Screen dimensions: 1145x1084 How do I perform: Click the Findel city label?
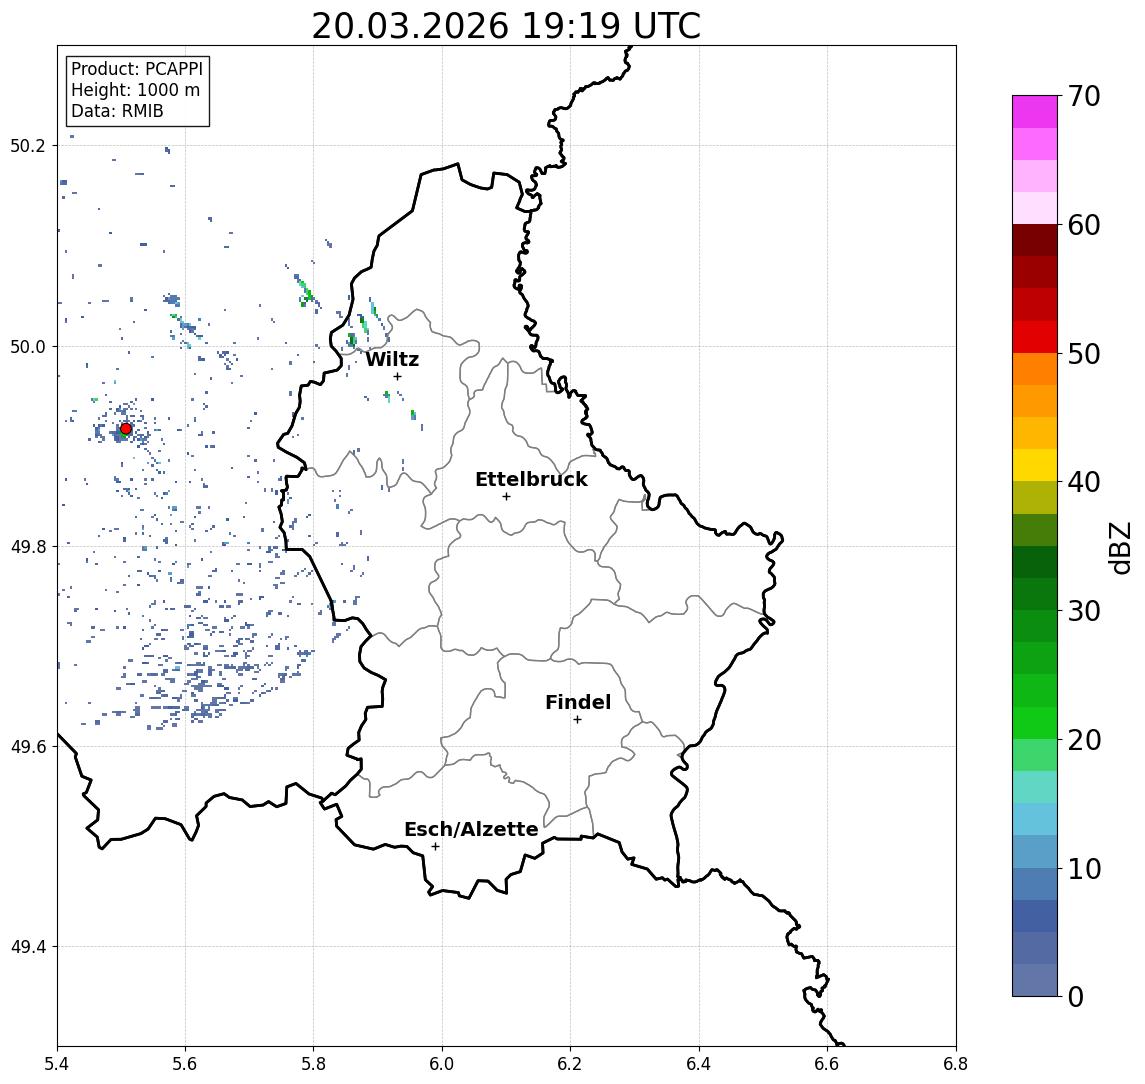[x=578, y=702]
